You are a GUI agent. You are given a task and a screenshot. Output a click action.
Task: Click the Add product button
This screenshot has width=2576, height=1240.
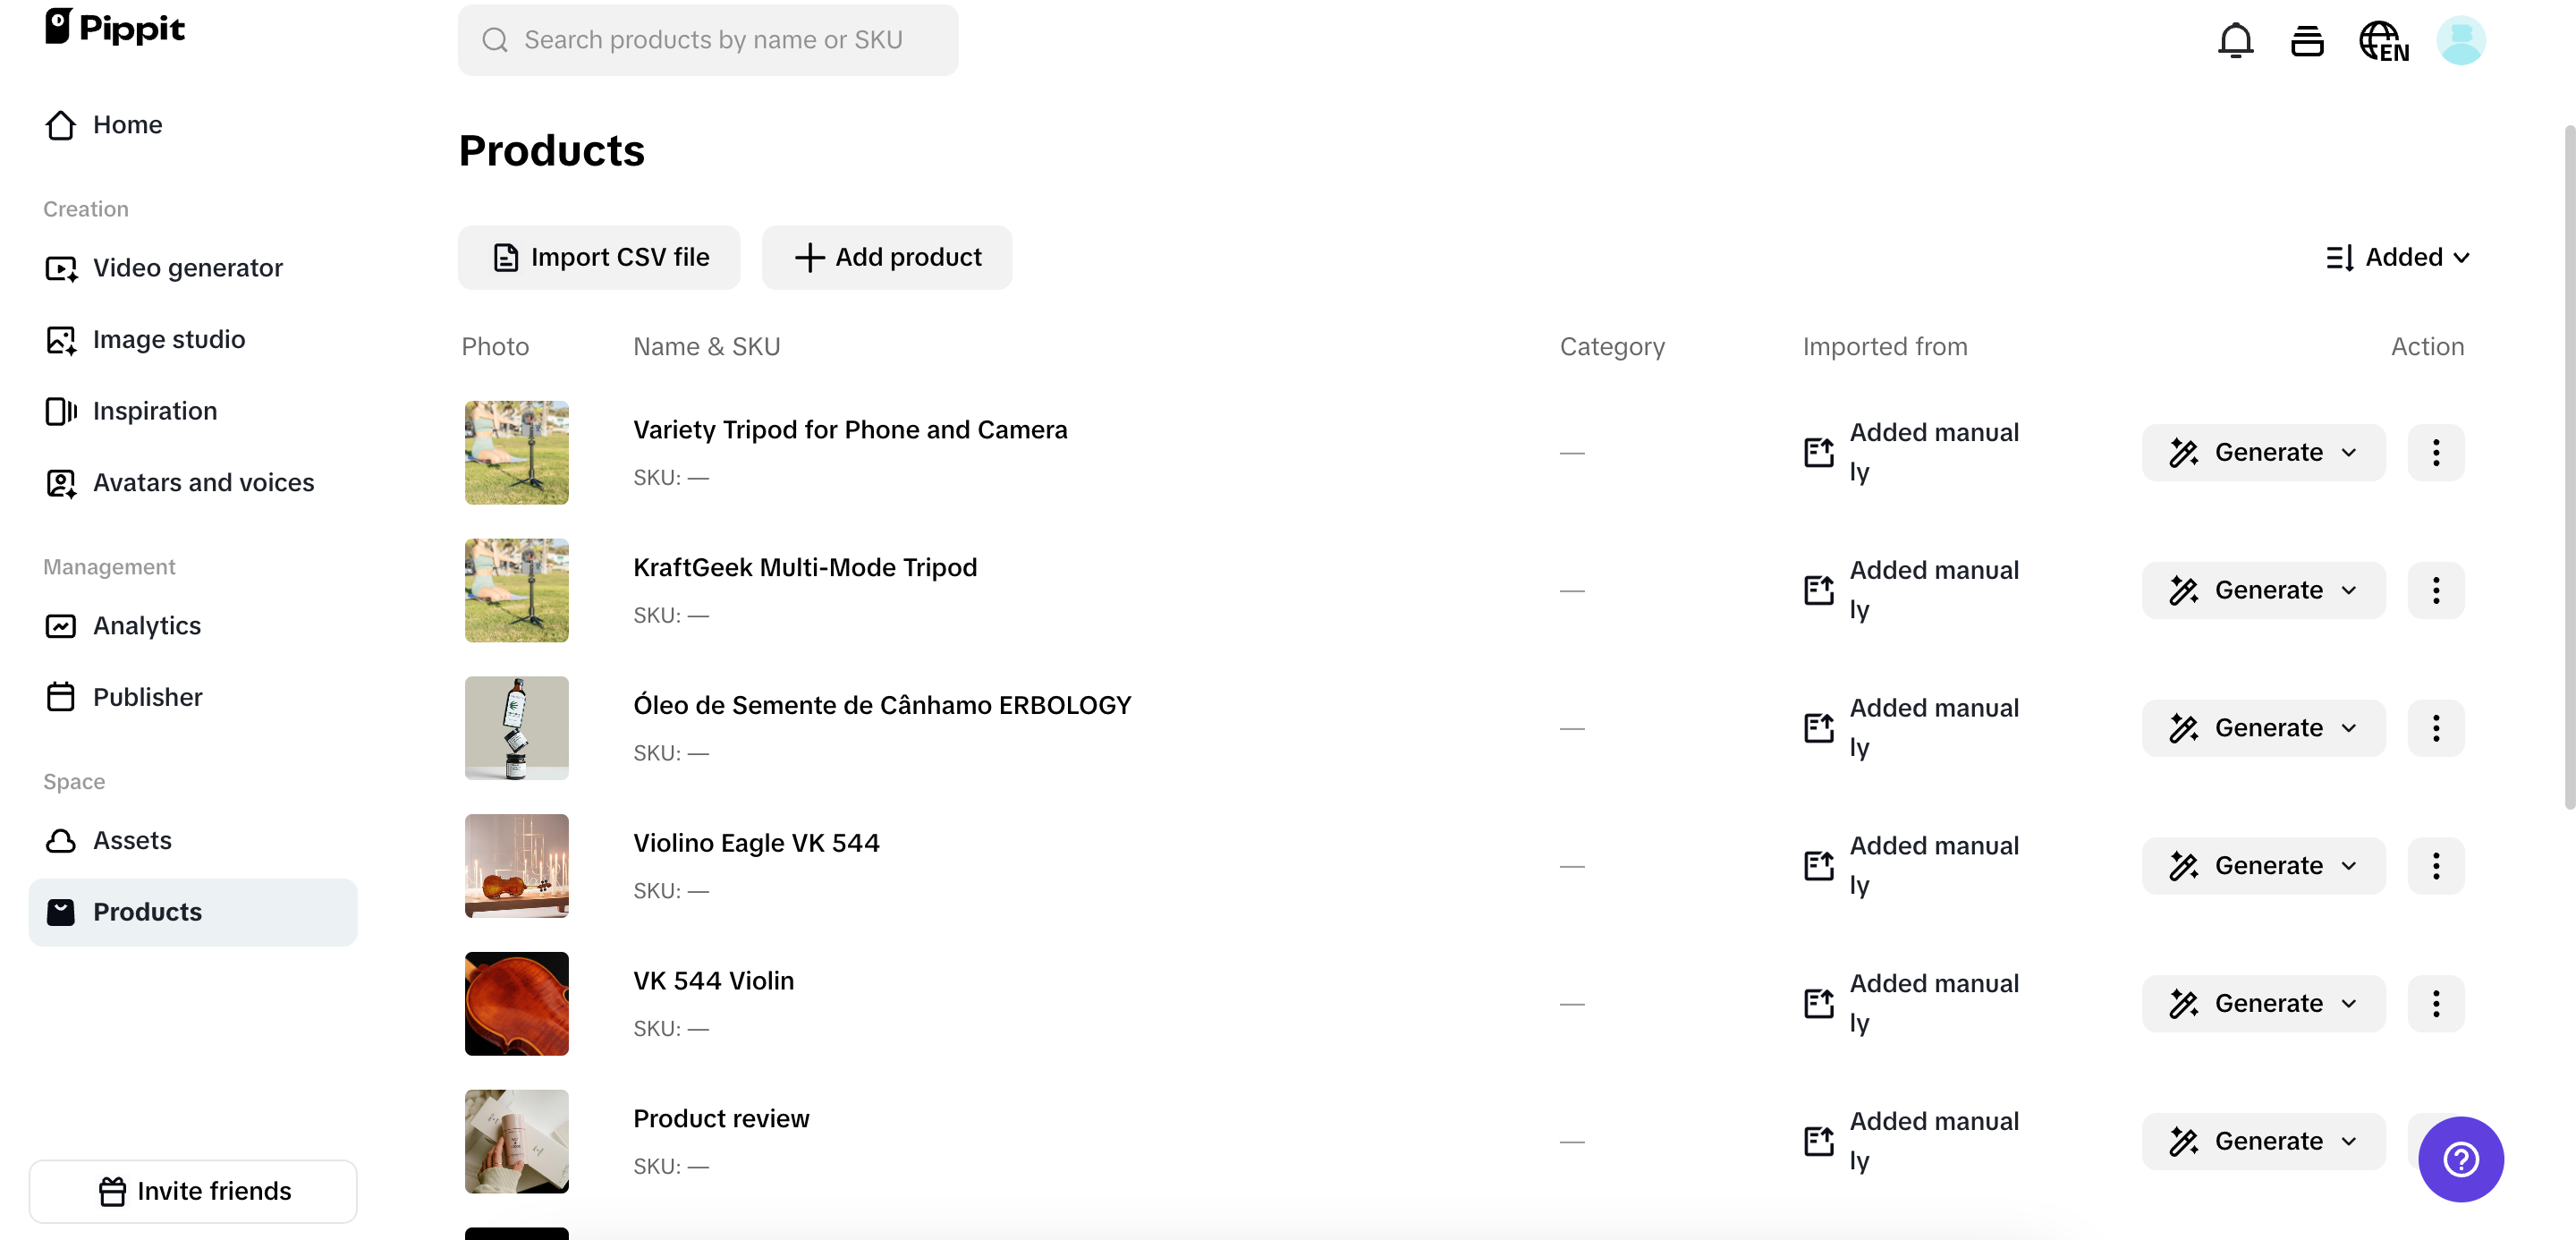(x=886, y=257)
